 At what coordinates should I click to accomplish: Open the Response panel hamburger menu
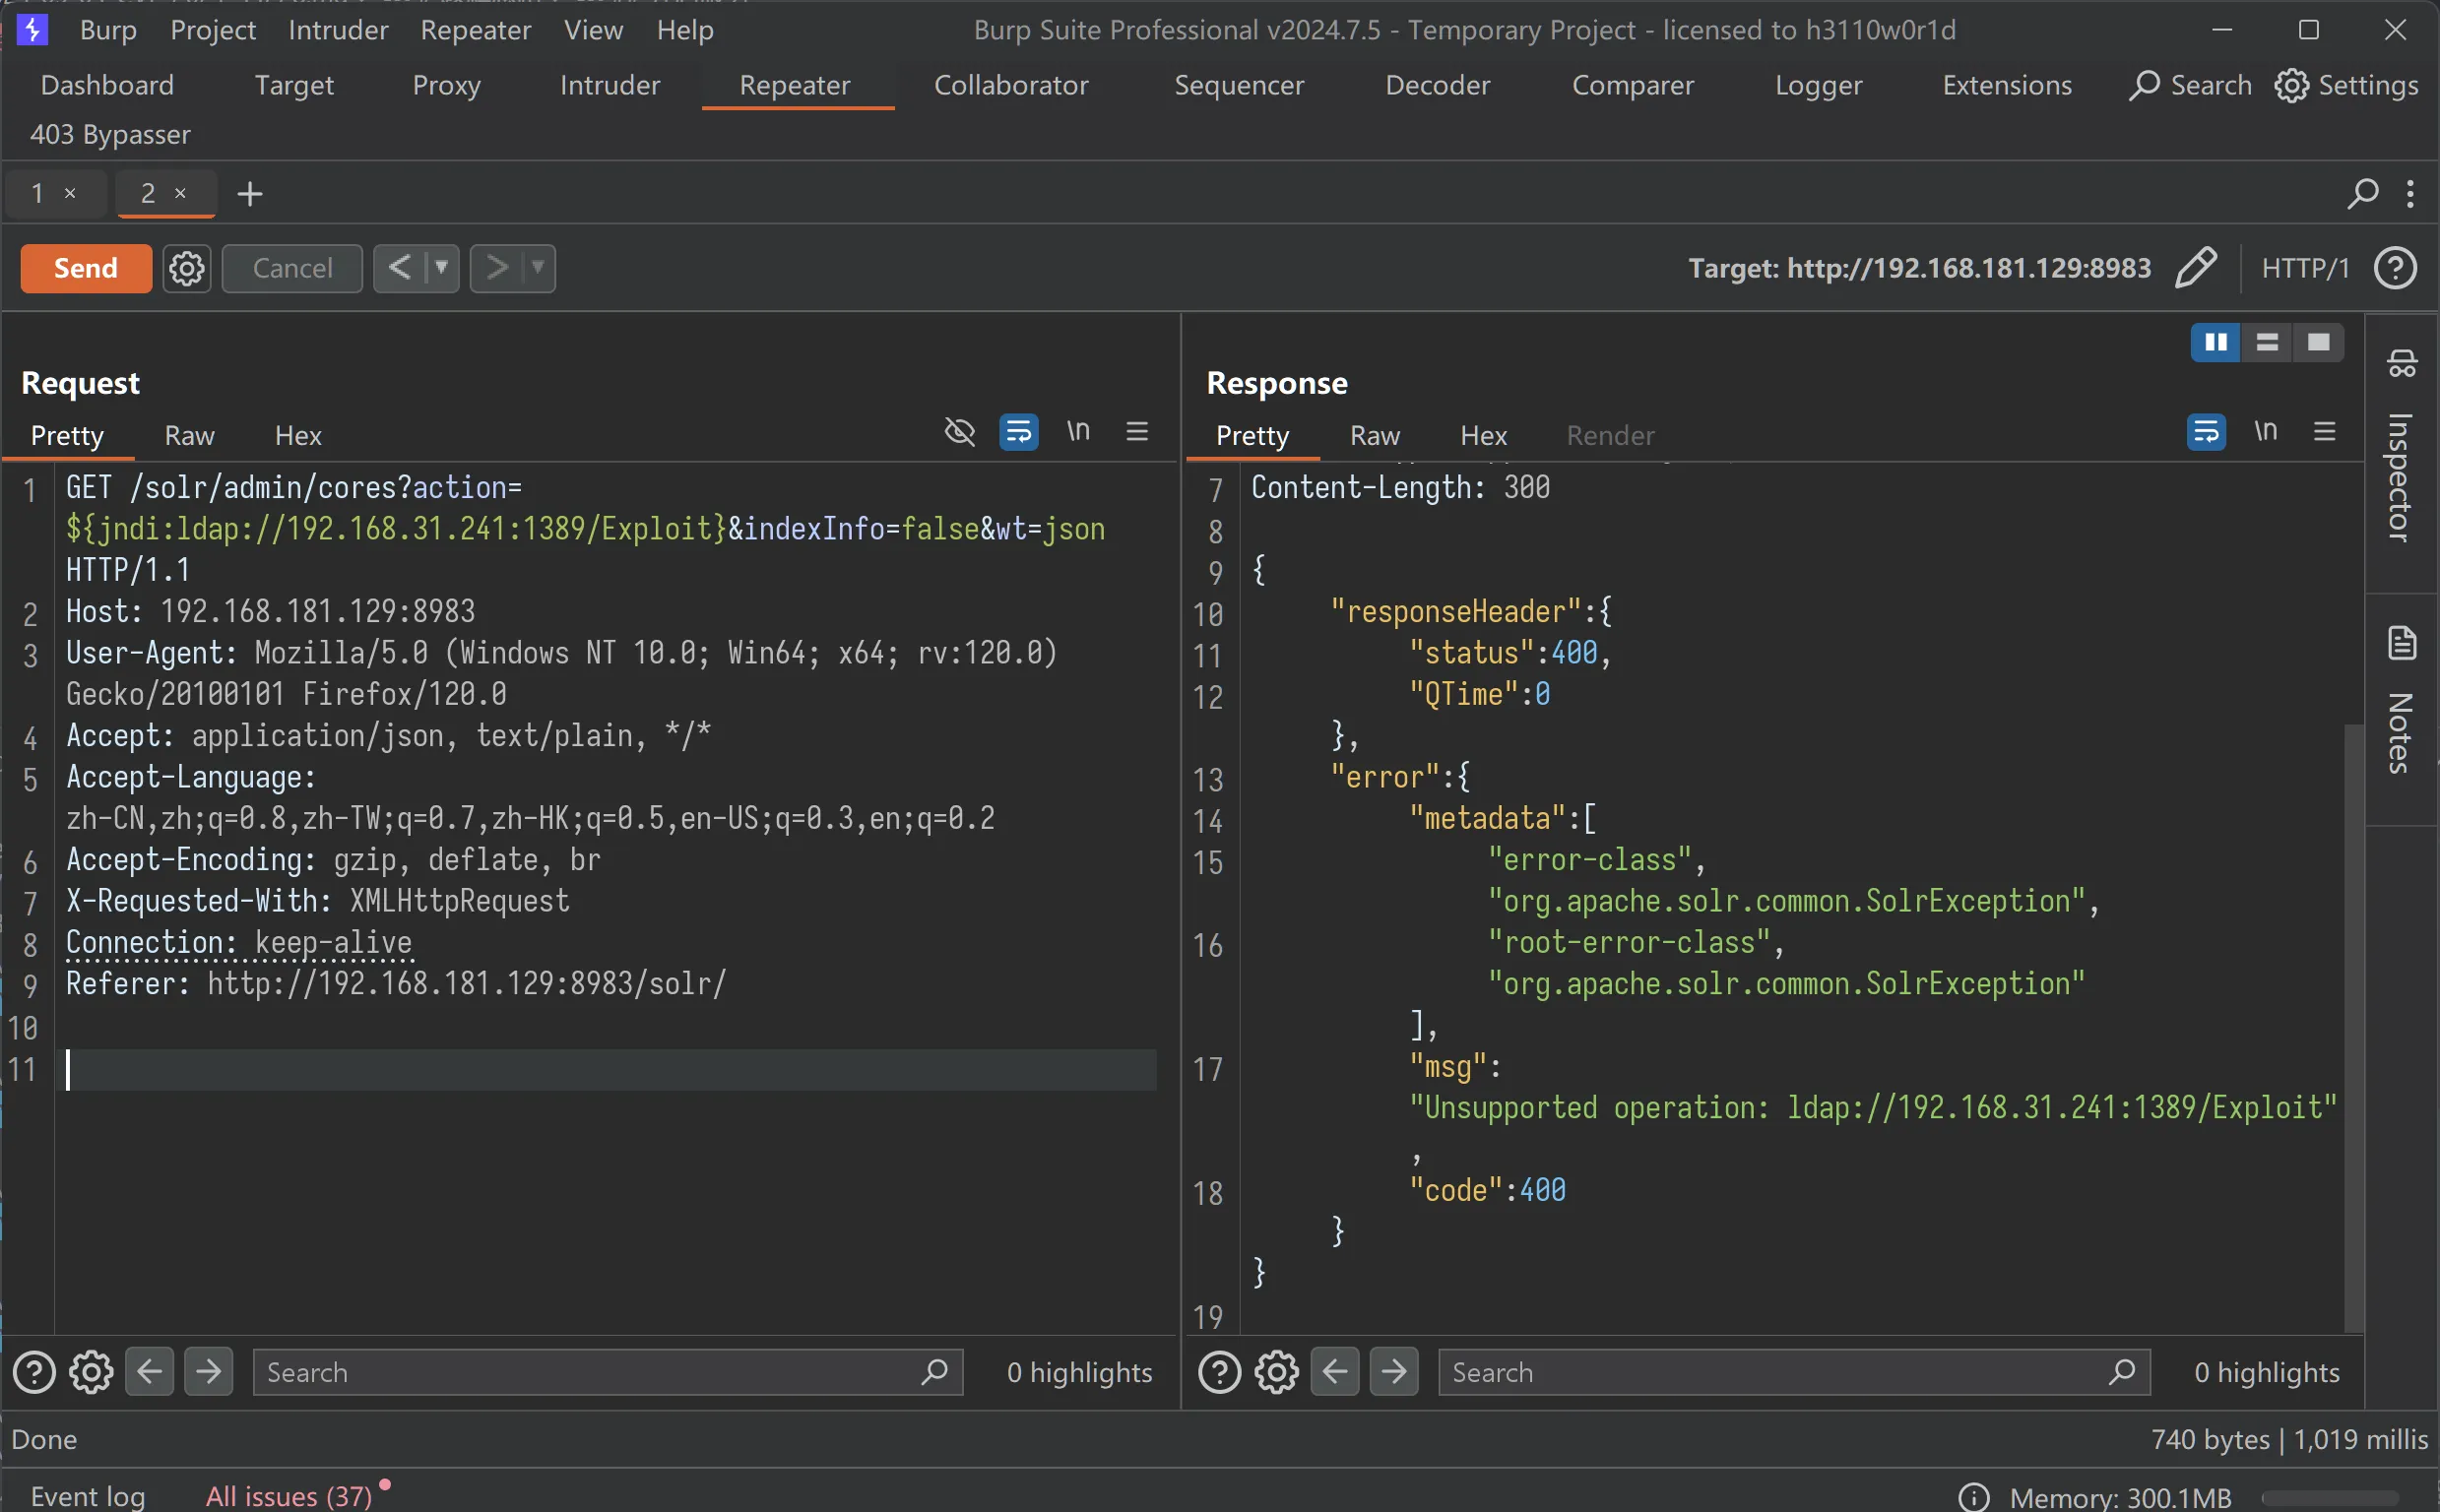click(2325, 432)
